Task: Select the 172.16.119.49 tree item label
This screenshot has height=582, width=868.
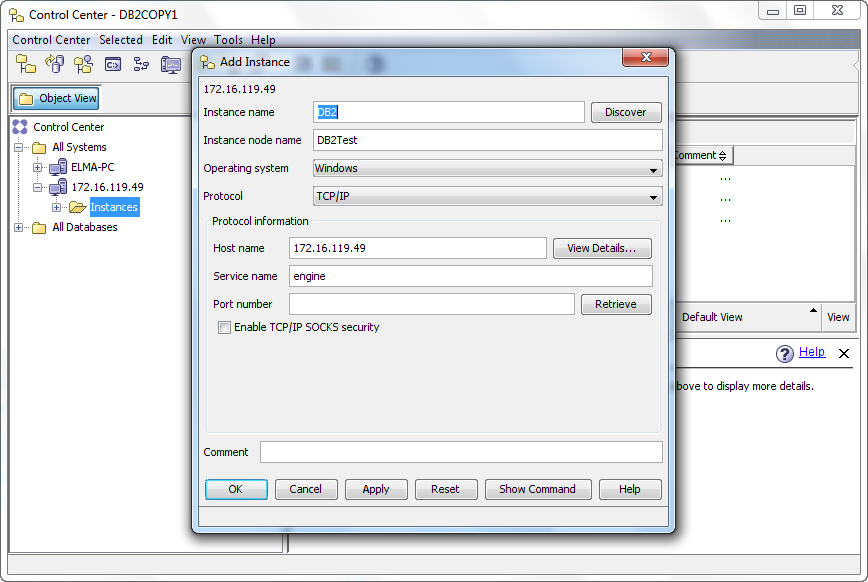Action: (x=107, y=187)
